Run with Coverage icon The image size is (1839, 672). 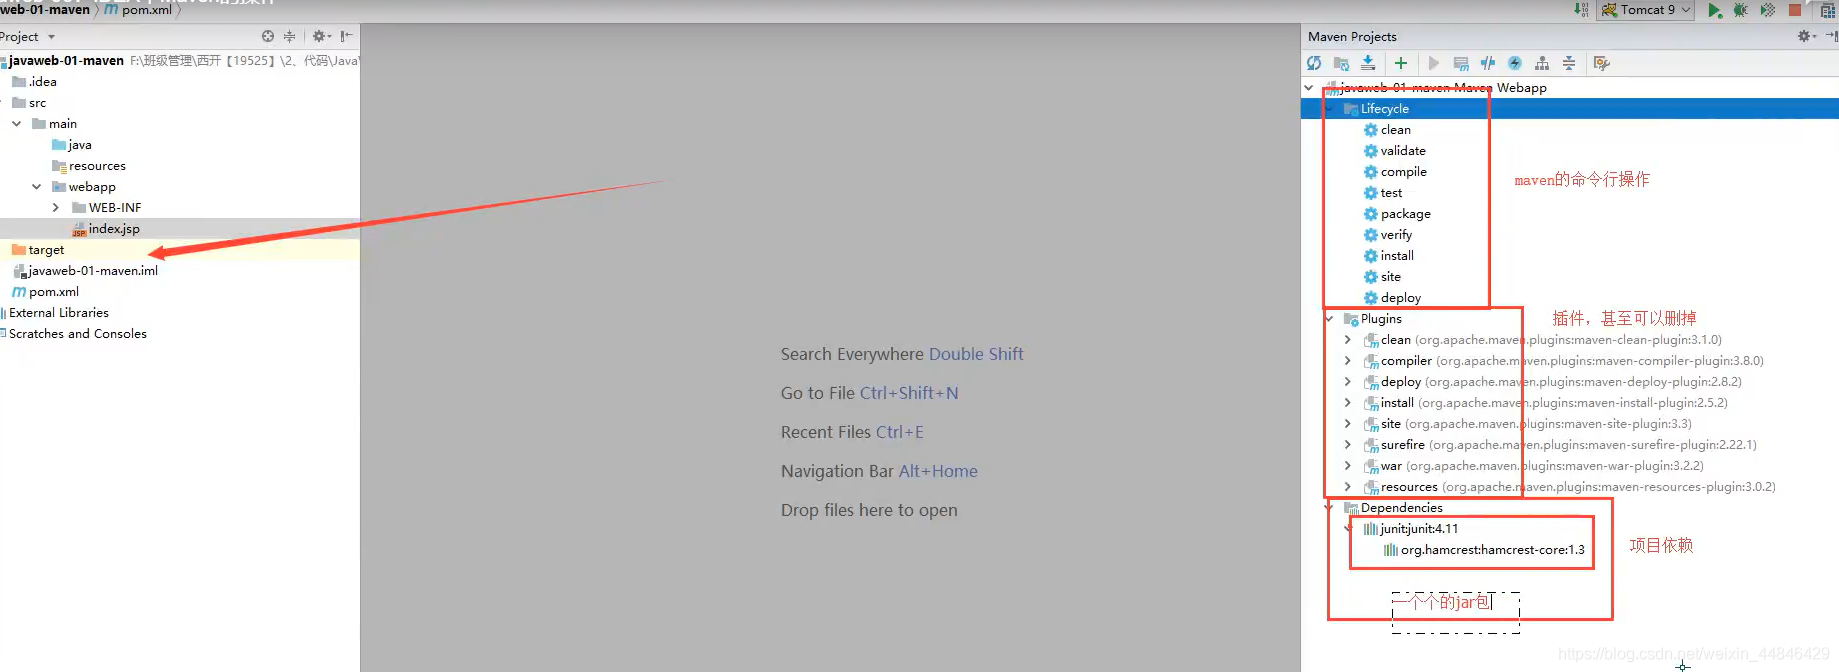[x=1767, y=10]
